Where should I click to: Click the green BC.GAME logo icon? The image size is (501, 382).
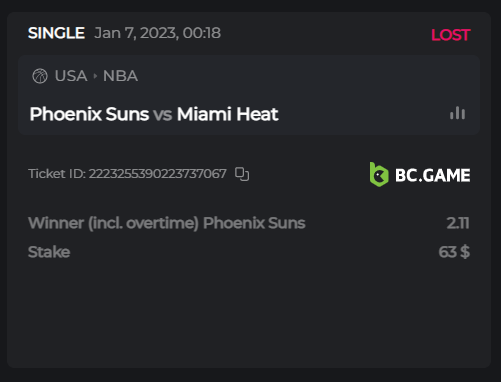[x=379, y=174]
